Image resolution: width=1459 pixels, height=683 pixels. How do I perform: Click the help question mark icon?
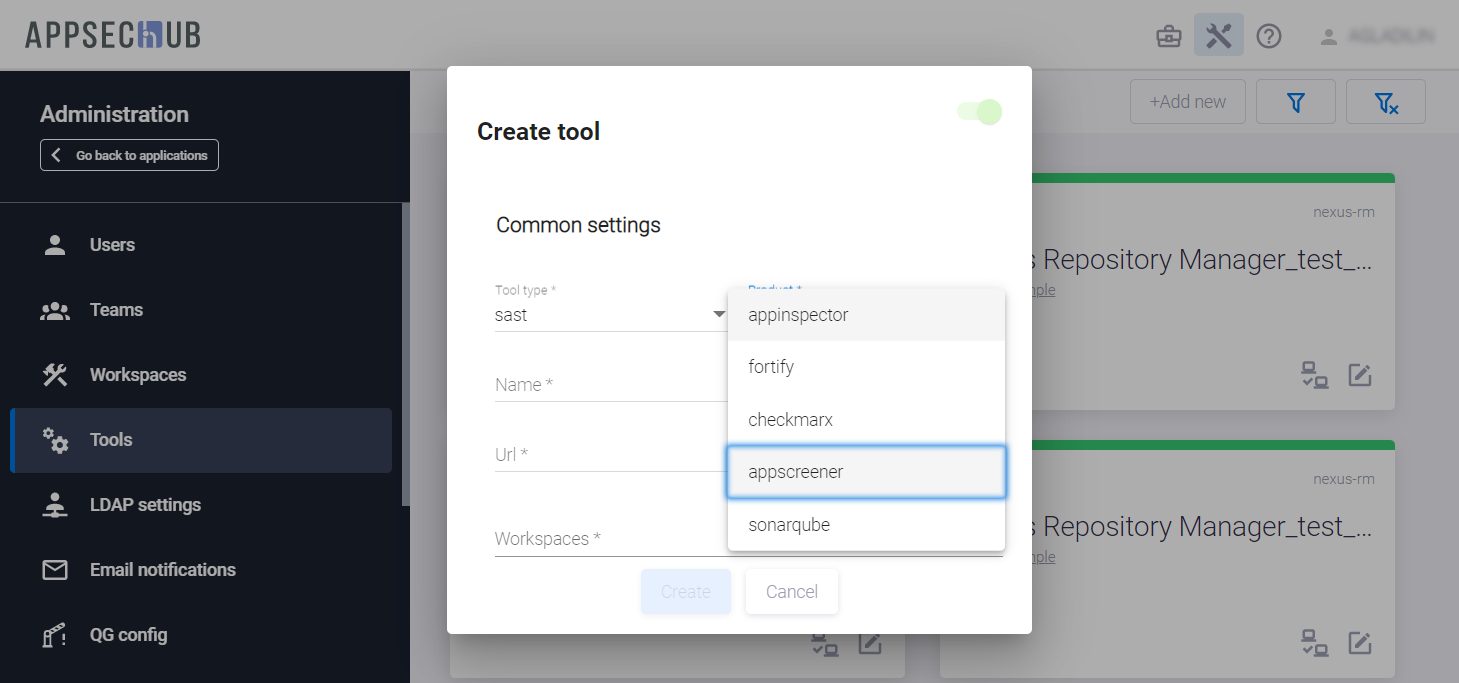pos(1269,37)
